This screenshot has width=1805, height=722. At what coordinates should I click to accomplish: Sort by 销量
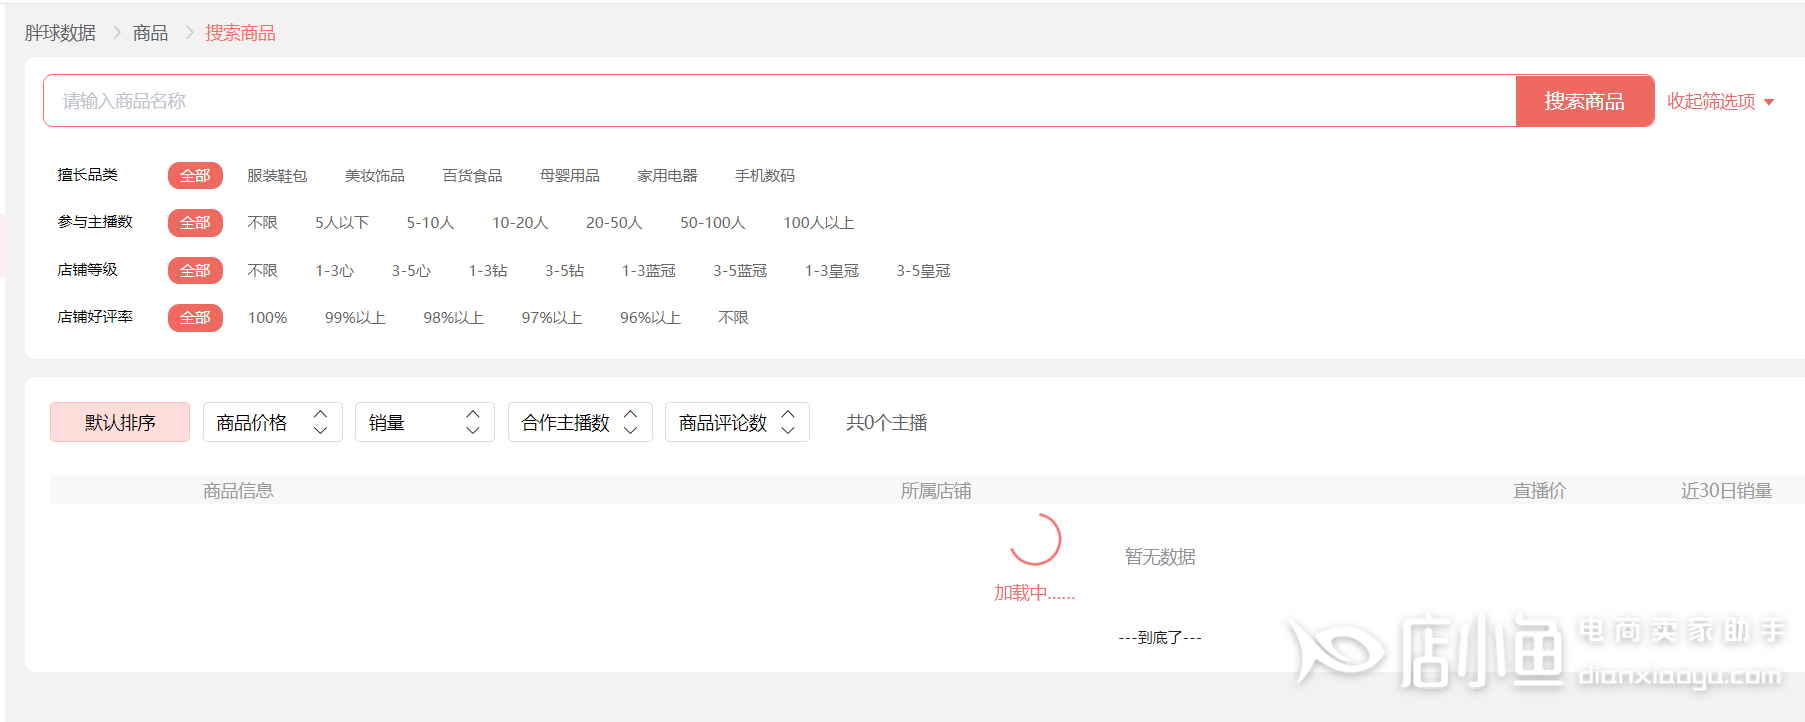coord(425,422)
